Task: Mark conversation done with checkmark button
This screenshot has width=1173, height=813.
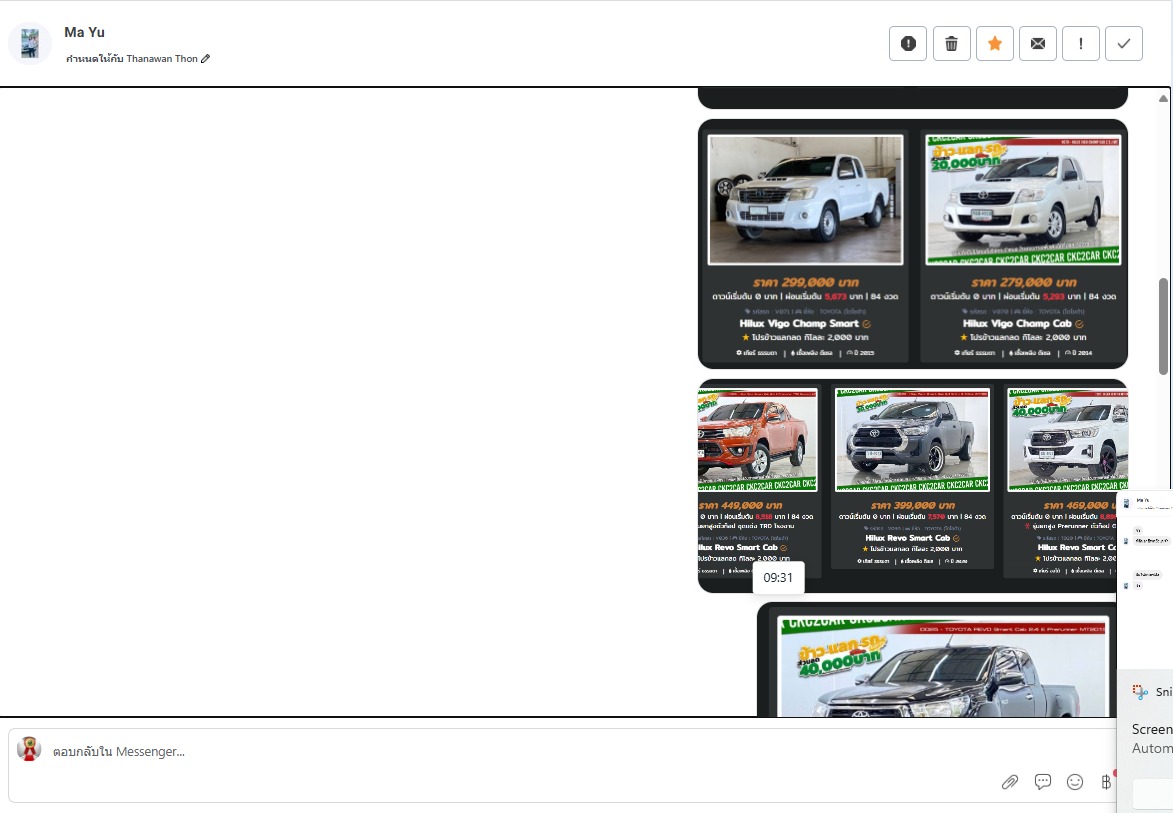Action: pos(1124,43)
